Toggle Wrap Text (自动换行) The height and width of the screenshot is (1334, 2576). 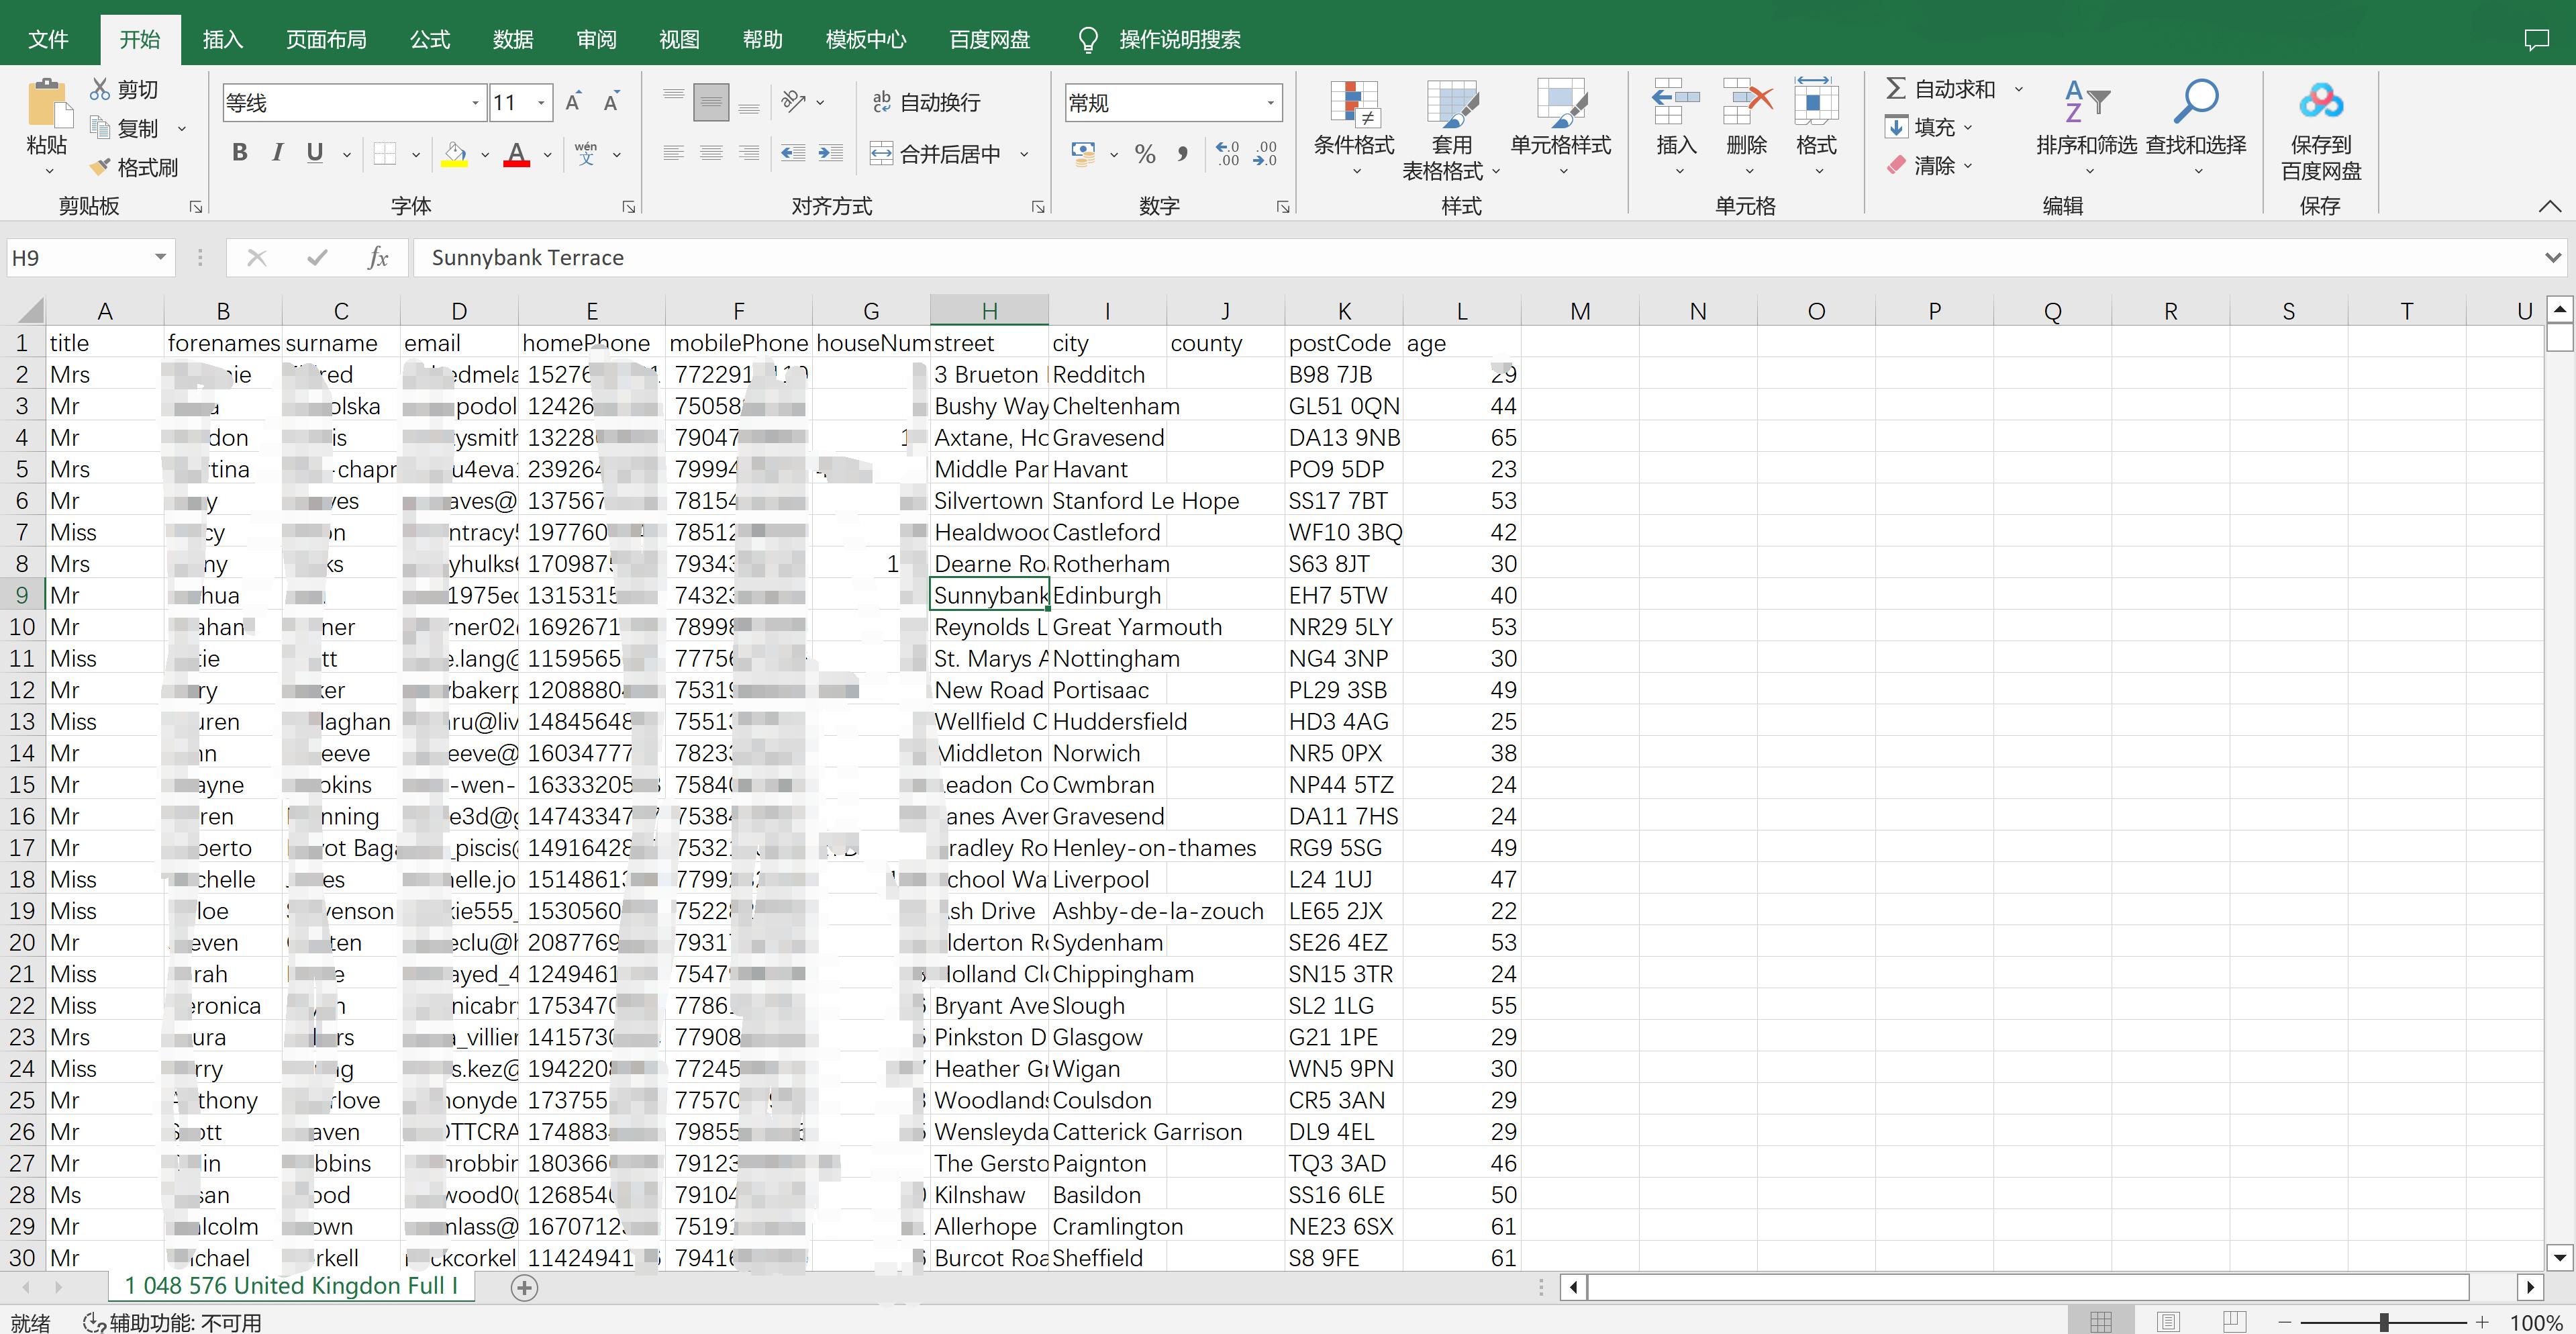tap(926, 102)
